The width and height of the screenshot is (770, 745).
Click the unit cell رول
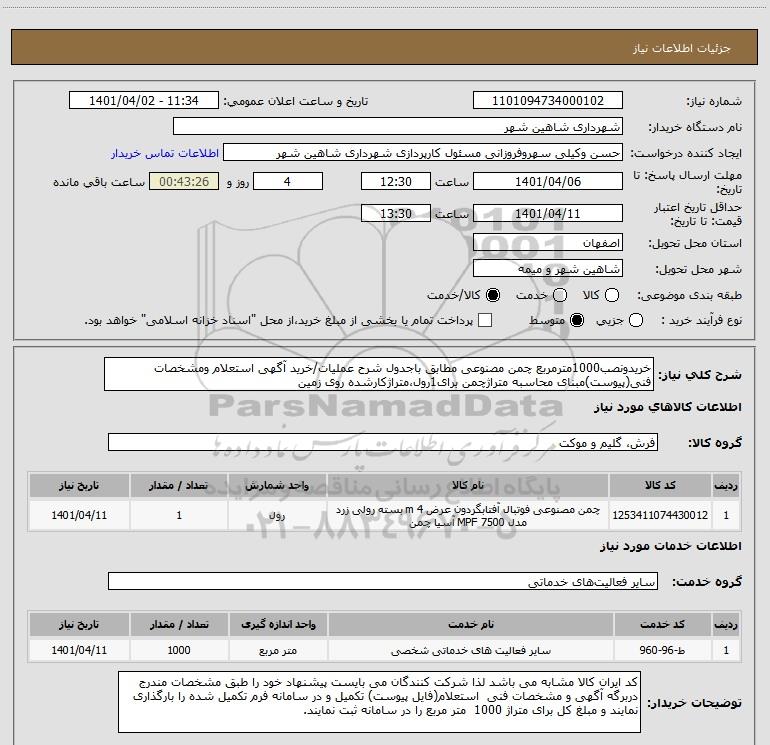coord(277,515)
